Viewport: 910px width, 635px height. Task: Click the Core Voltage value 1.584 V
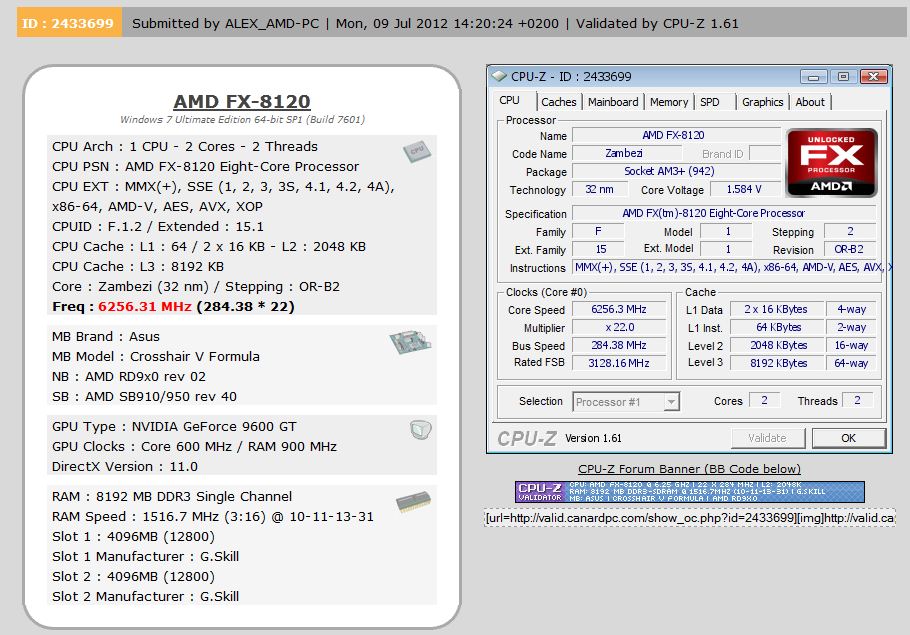click(745, 189)
